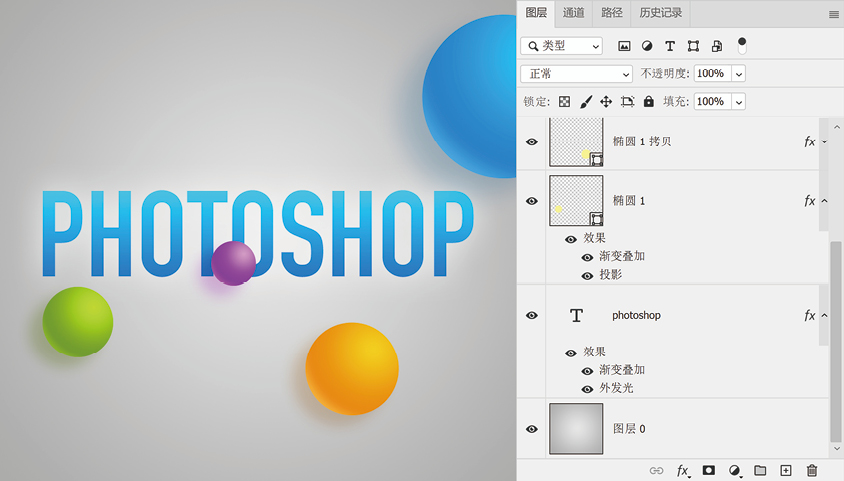Filter for type layers (T) icon
Viewport: 844px width, 481px height.
670,46
